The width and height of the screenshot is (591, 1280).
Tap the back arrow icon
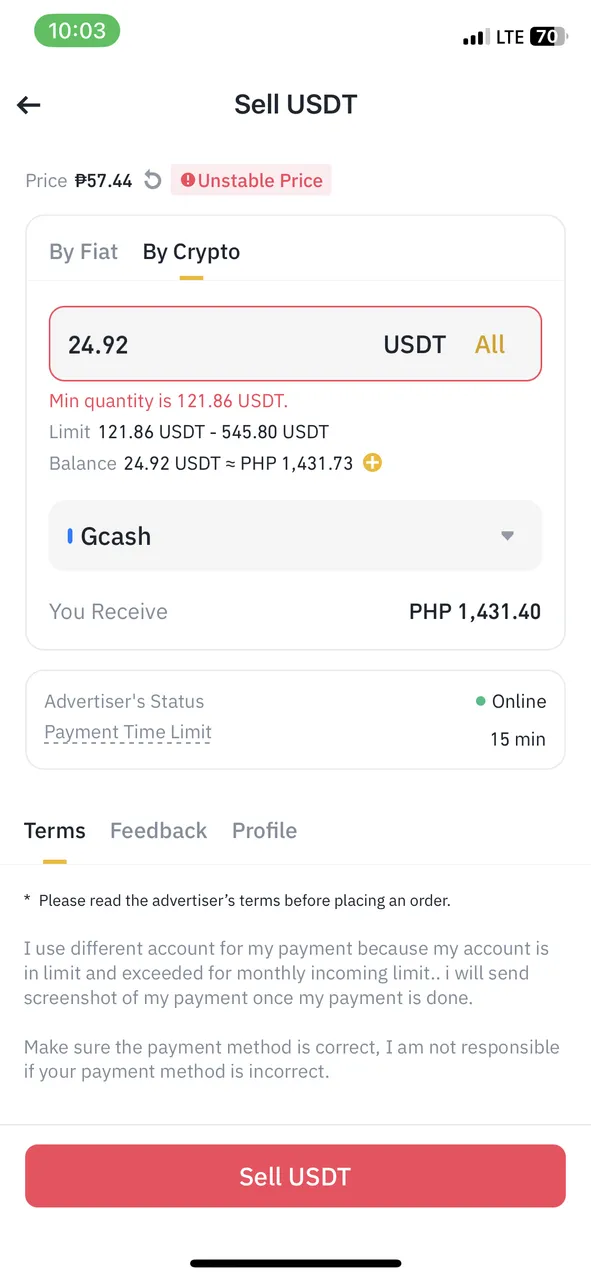click(29, 104)
